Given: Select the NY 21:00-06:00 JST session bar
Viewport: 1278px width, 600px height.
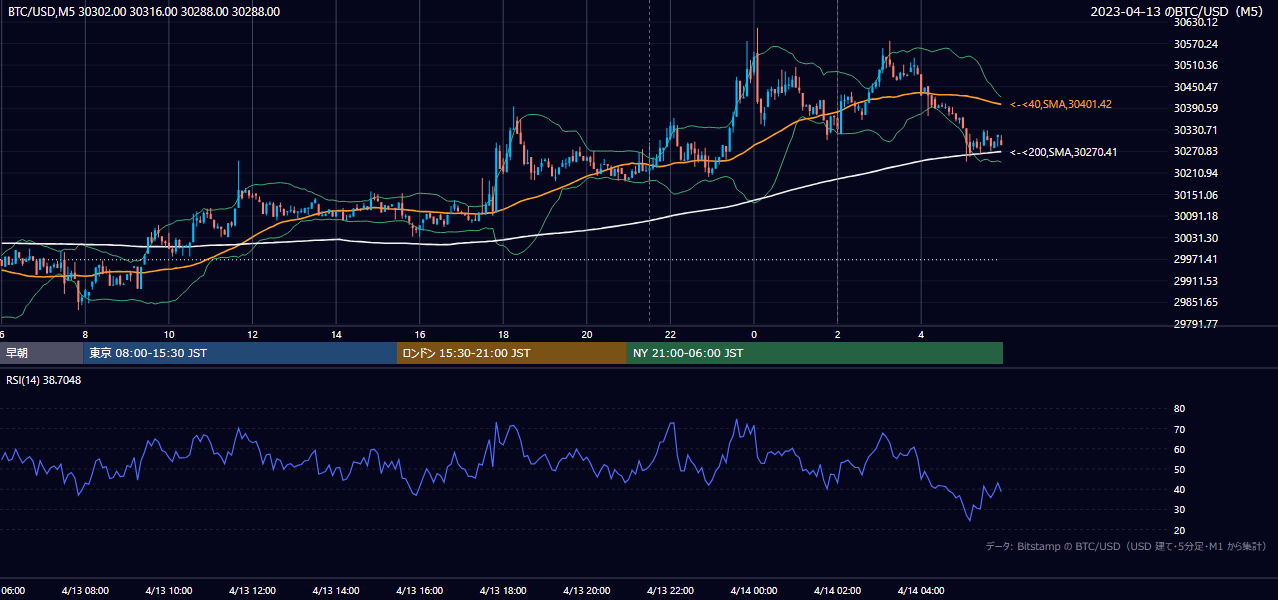Looking at the screenshot, I should tap(815, 353).
